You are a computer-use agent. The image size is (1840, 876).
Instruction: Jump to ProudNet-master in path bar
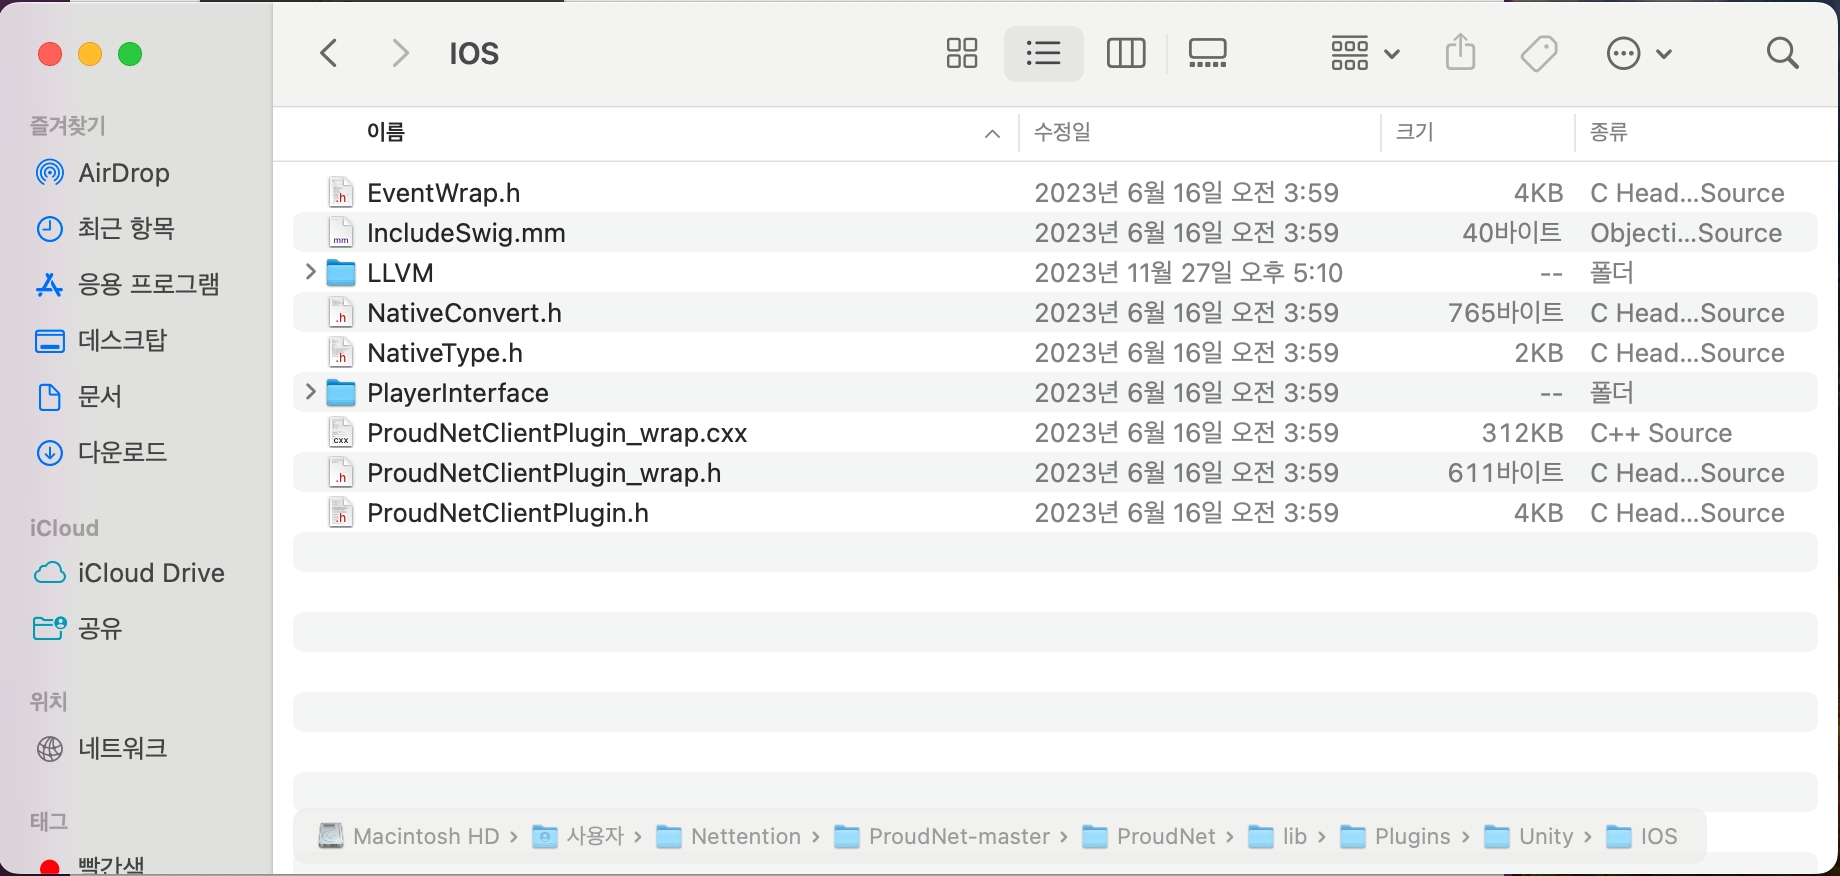click(x=958, y=836)
